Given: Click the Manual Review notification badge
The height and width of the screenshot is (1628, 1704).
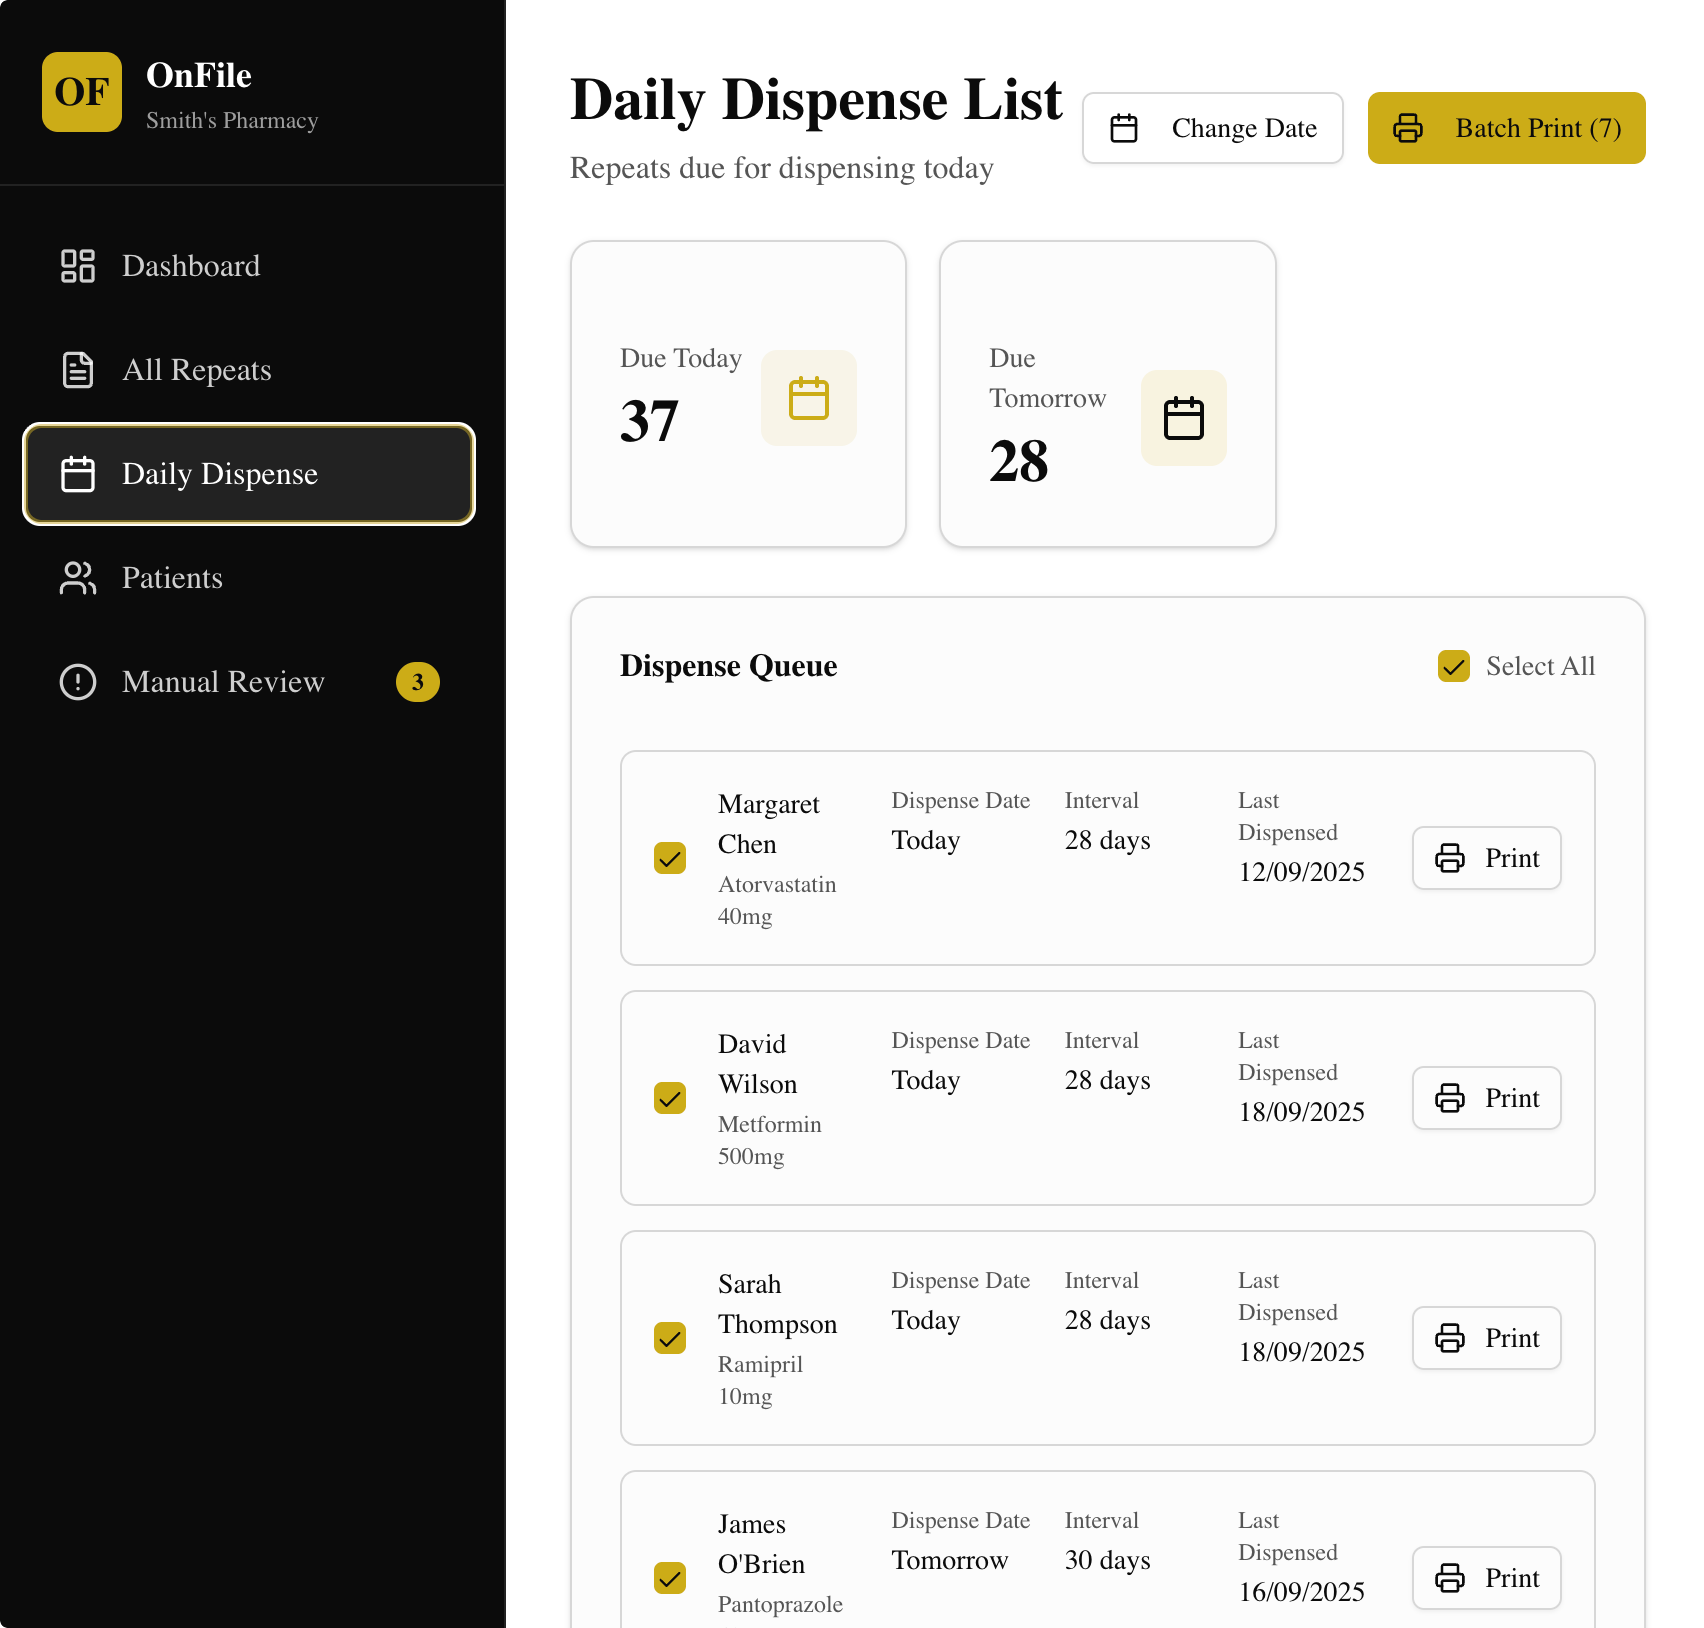Looking at the screenshot, I should tap(419, 682).
